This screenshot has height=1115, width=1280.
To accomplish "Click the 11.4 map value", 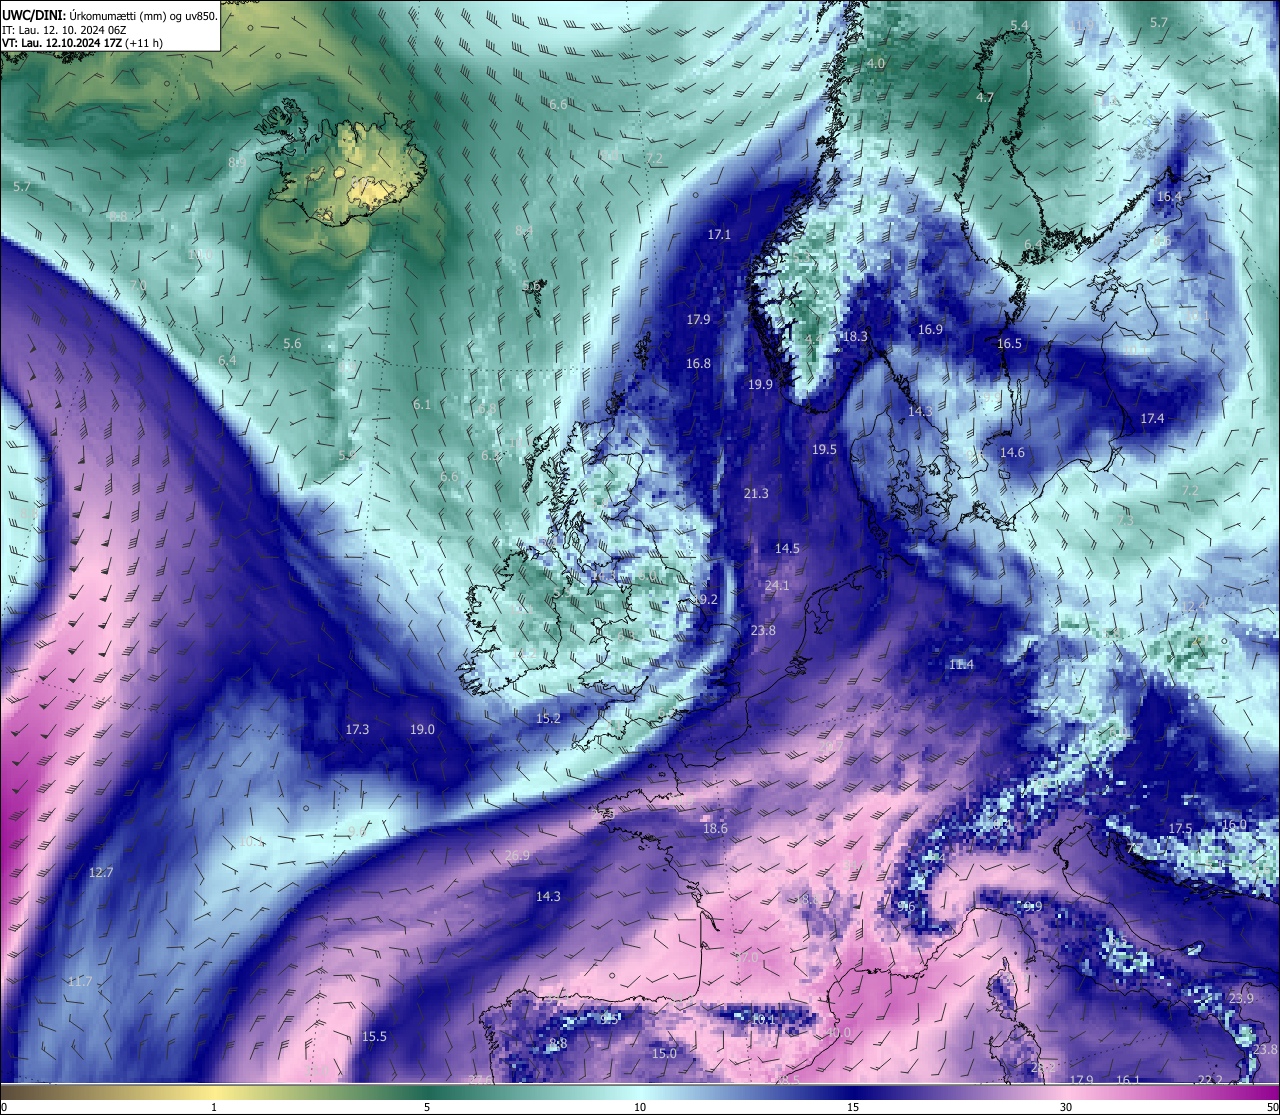I will (x=961, y=664).
